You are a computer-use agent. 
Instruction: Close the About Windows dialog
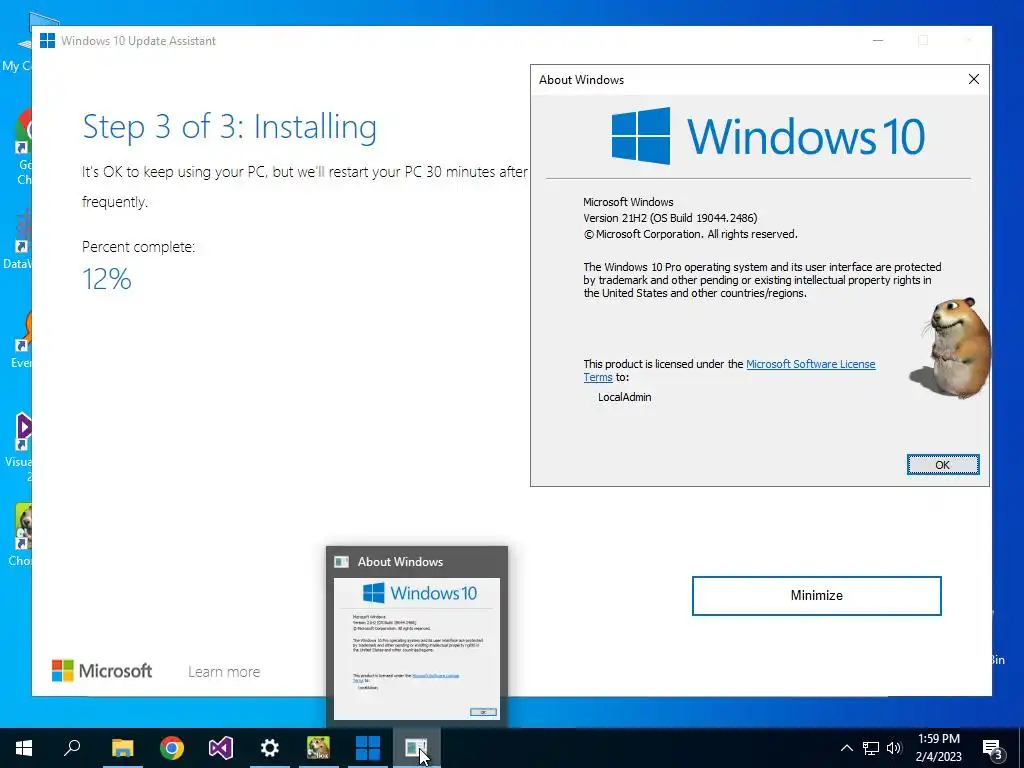pos(973,79)
